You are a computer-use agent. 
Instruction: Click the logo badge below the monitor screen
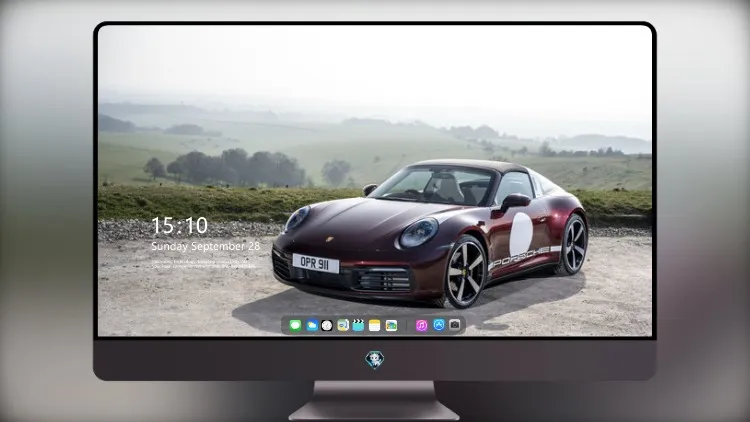point(375,360)
